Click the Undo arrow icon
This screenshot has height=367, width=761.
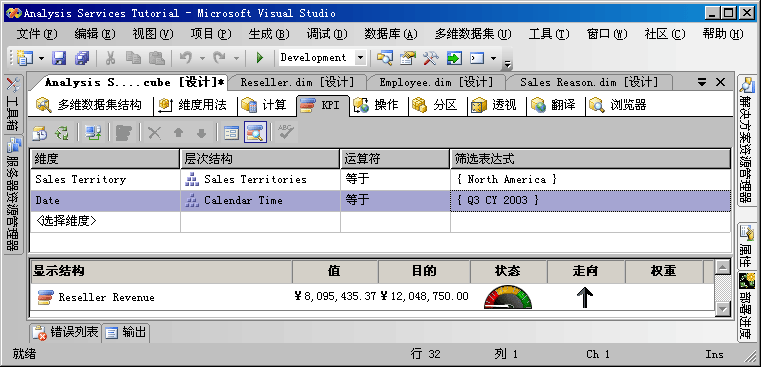(185, 58)
